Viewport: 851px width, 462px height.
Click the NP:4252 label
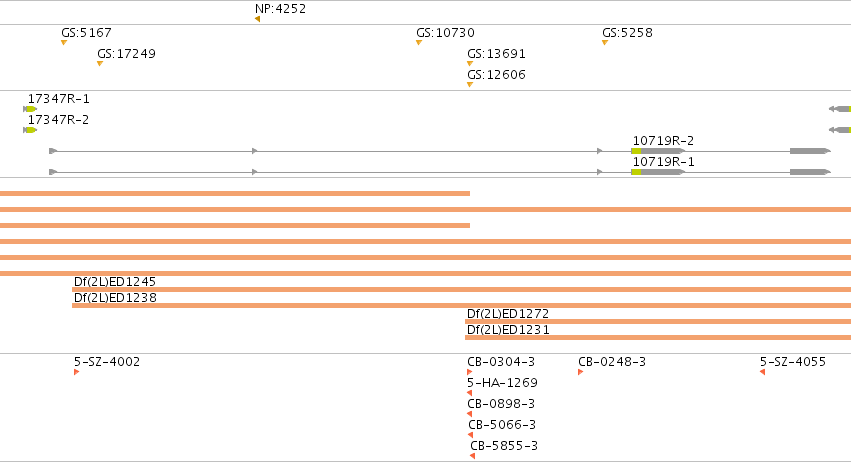click(281, 9)
